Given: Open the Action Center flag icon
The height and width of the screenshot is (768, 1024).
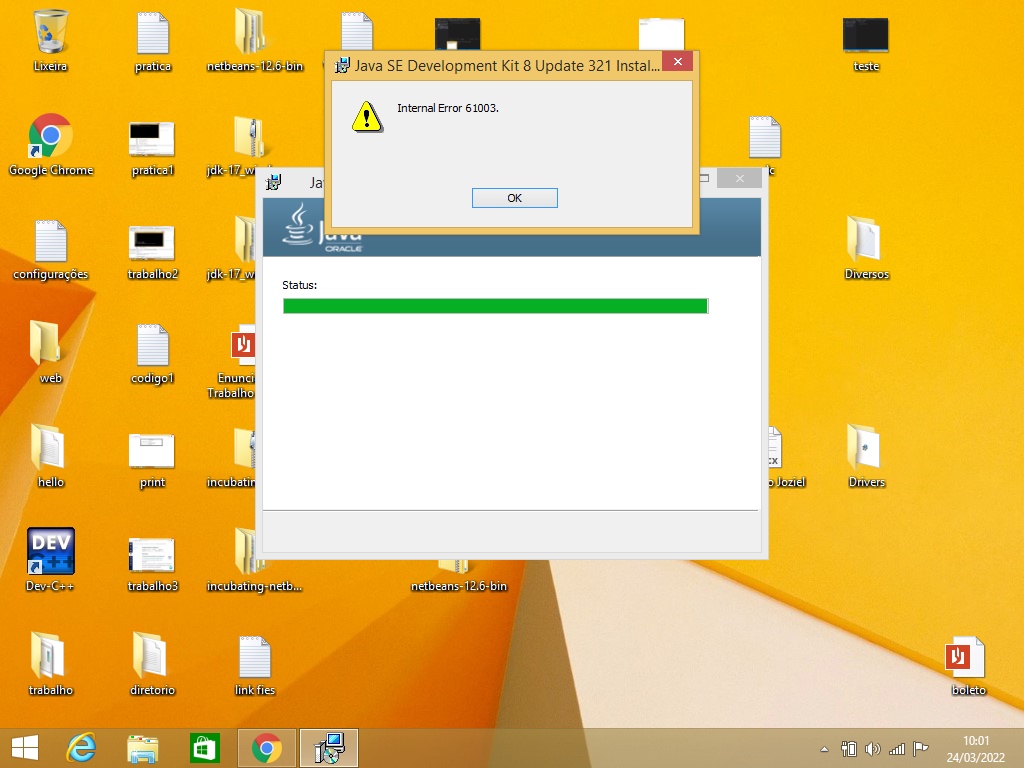Looking at the screenshot, I should coord(921,748).
